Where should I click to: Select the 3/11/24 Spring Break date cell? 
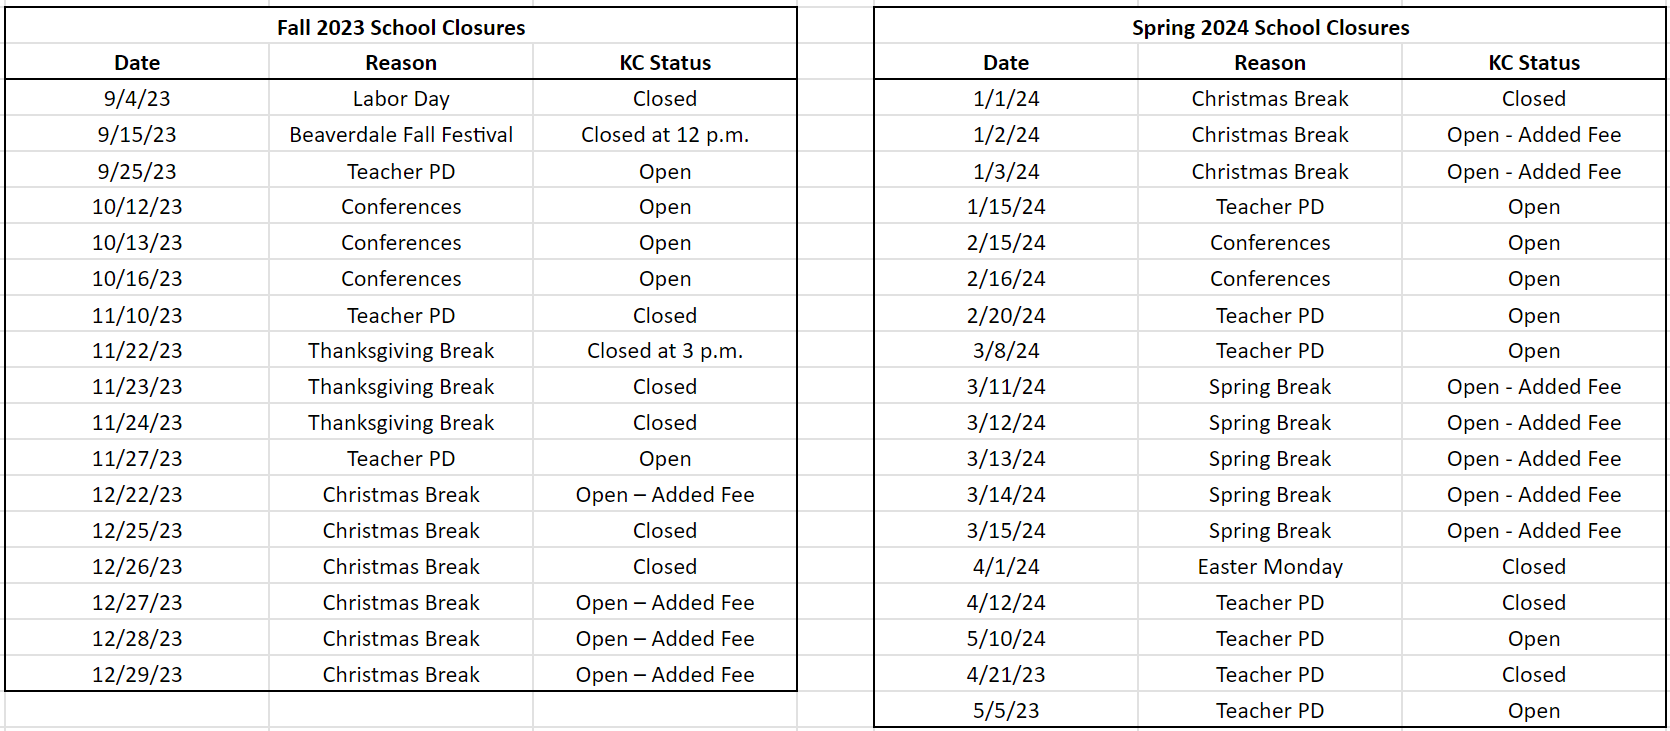click(1006, 386)
